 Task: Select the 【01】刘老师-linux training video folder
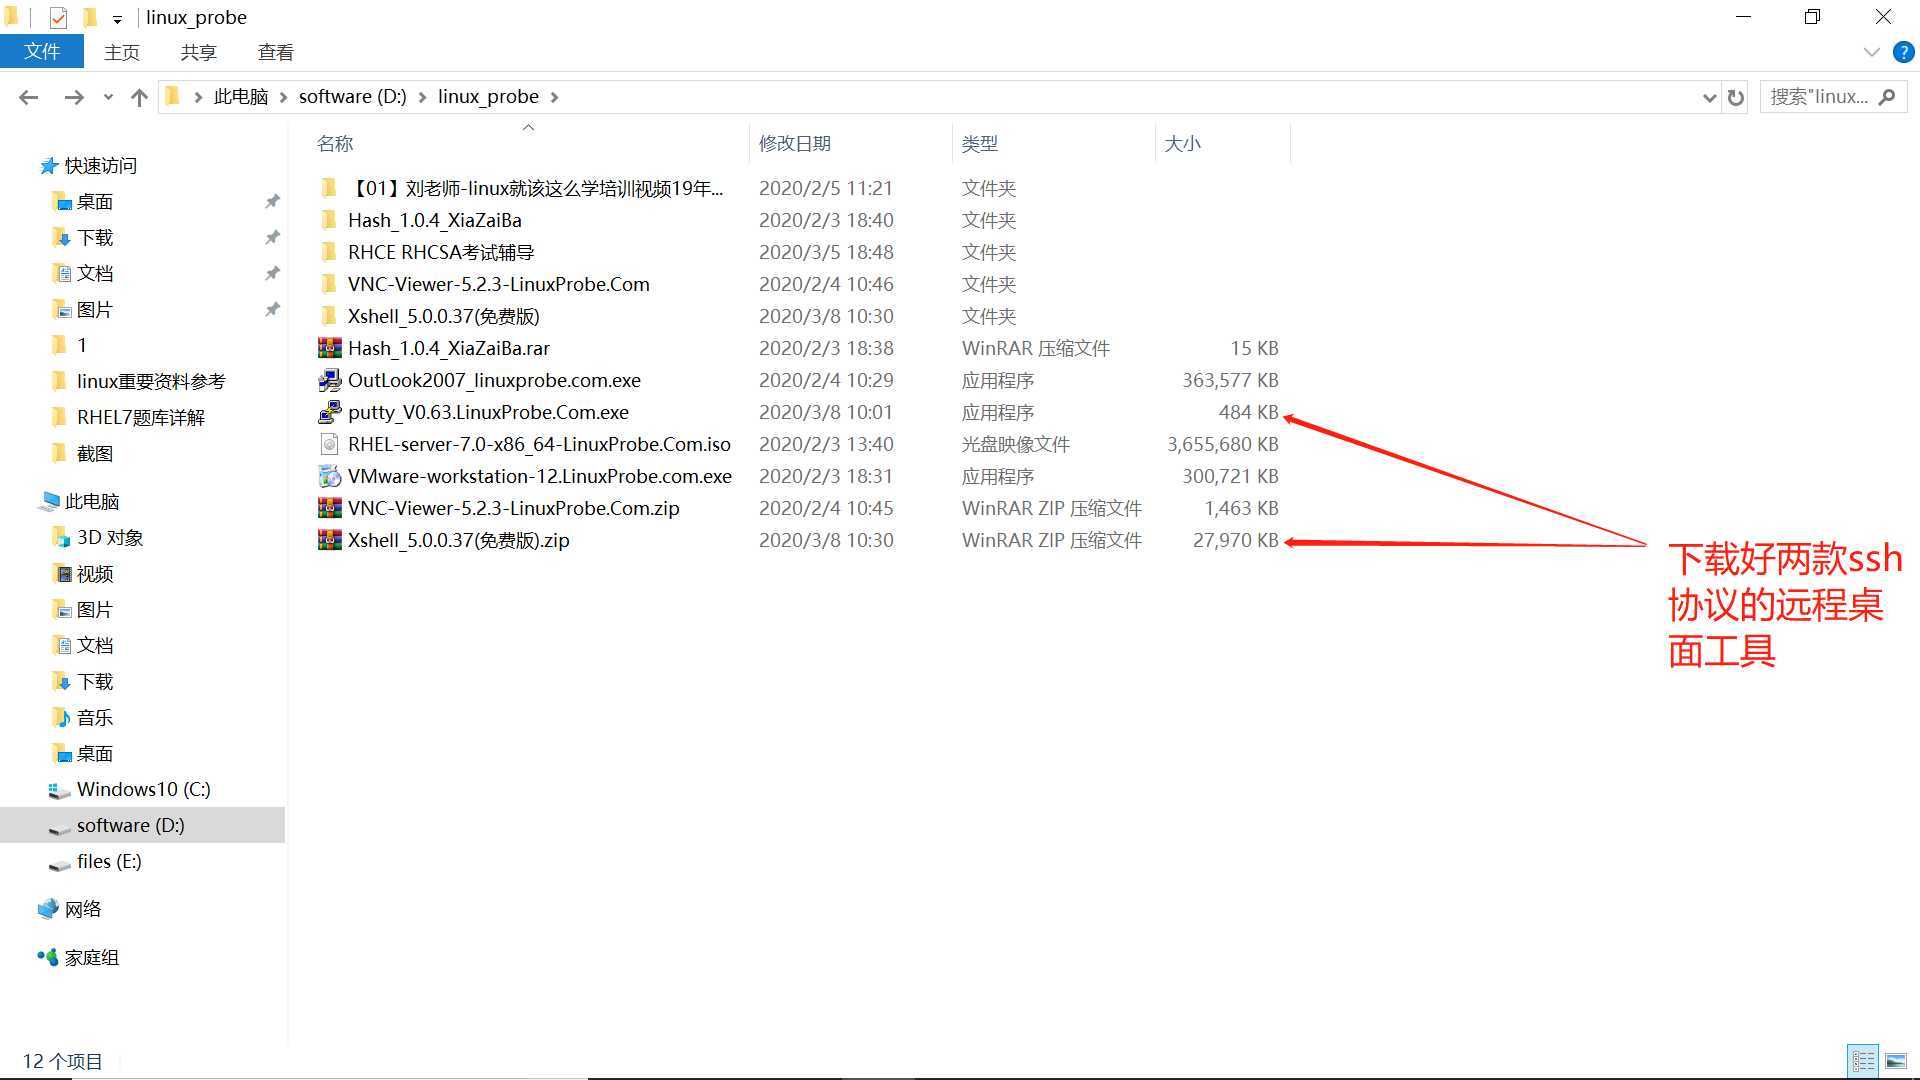pos(535,188)
